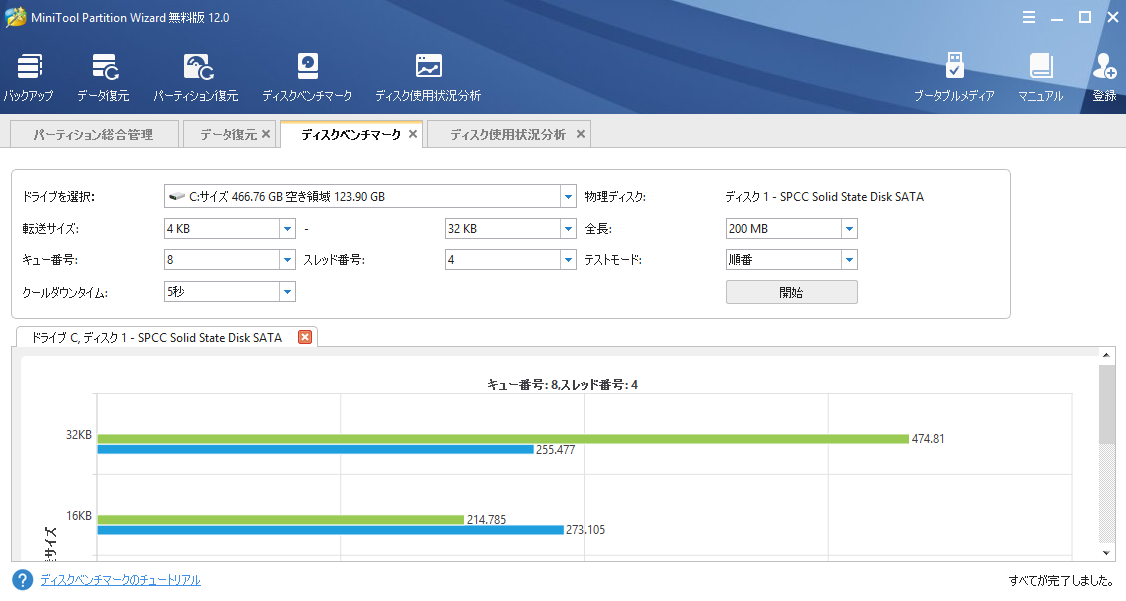
Task: Open the 登録 register icon
Action: click(x=1104, y=77)
